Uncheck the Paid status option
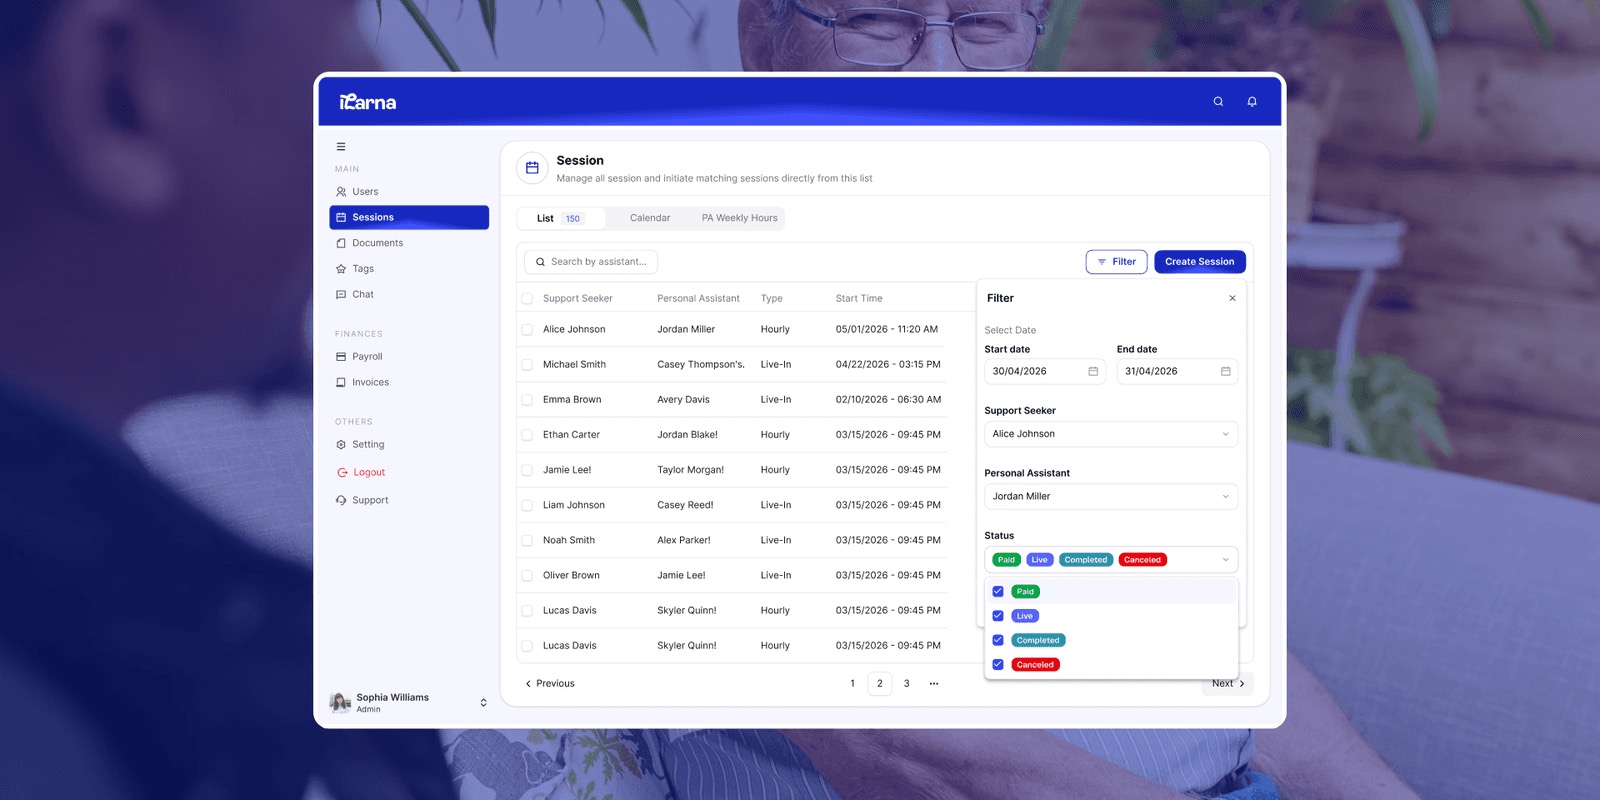Viewport: 1600px width, 800px height. click(998, 591)
